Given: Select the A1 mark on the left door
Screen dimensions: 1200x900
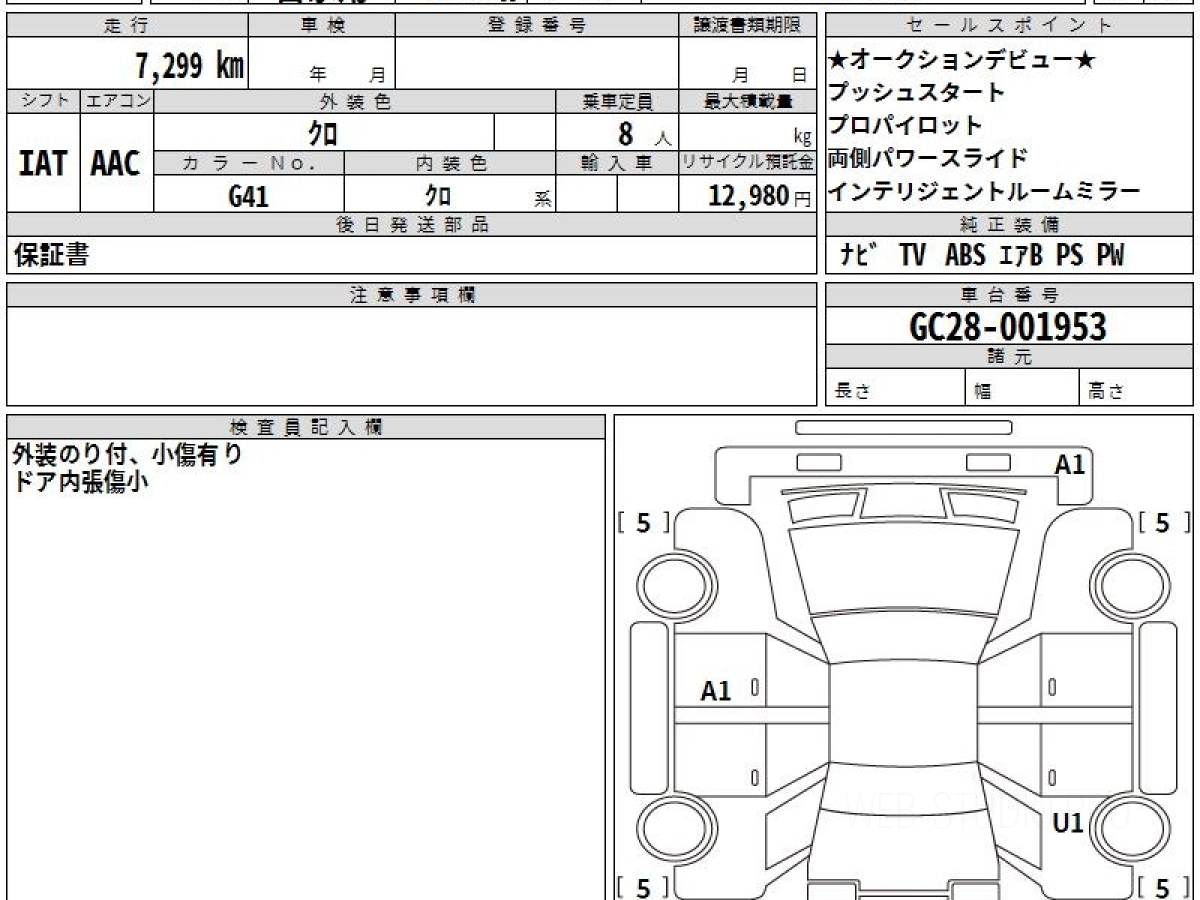Looking at the screenshot, I should pos(716,690).
